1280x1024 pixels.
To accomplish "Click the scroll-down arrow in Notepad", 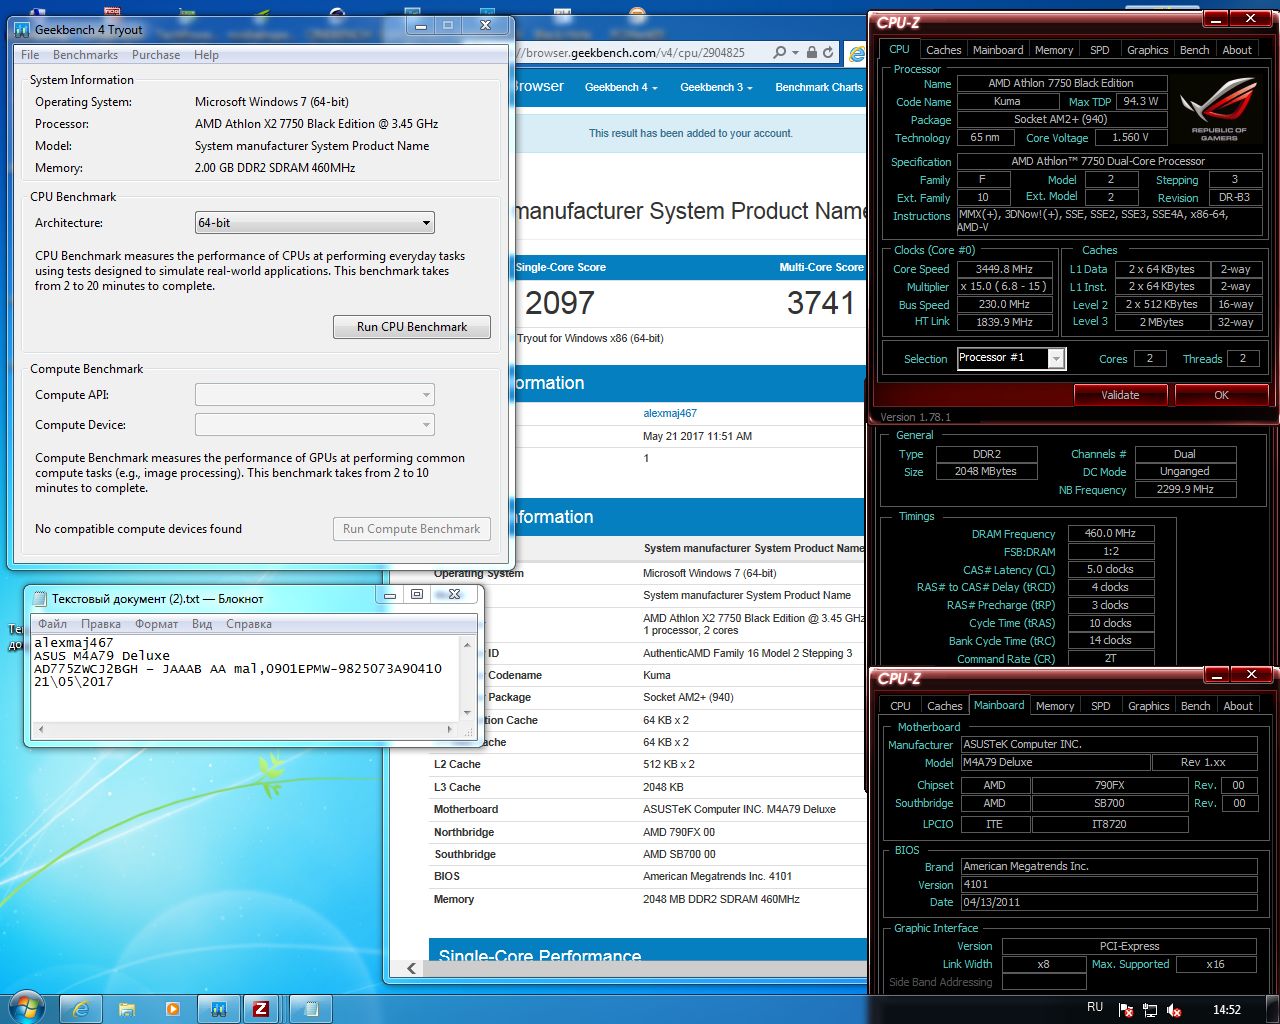I will click(467, 713).
